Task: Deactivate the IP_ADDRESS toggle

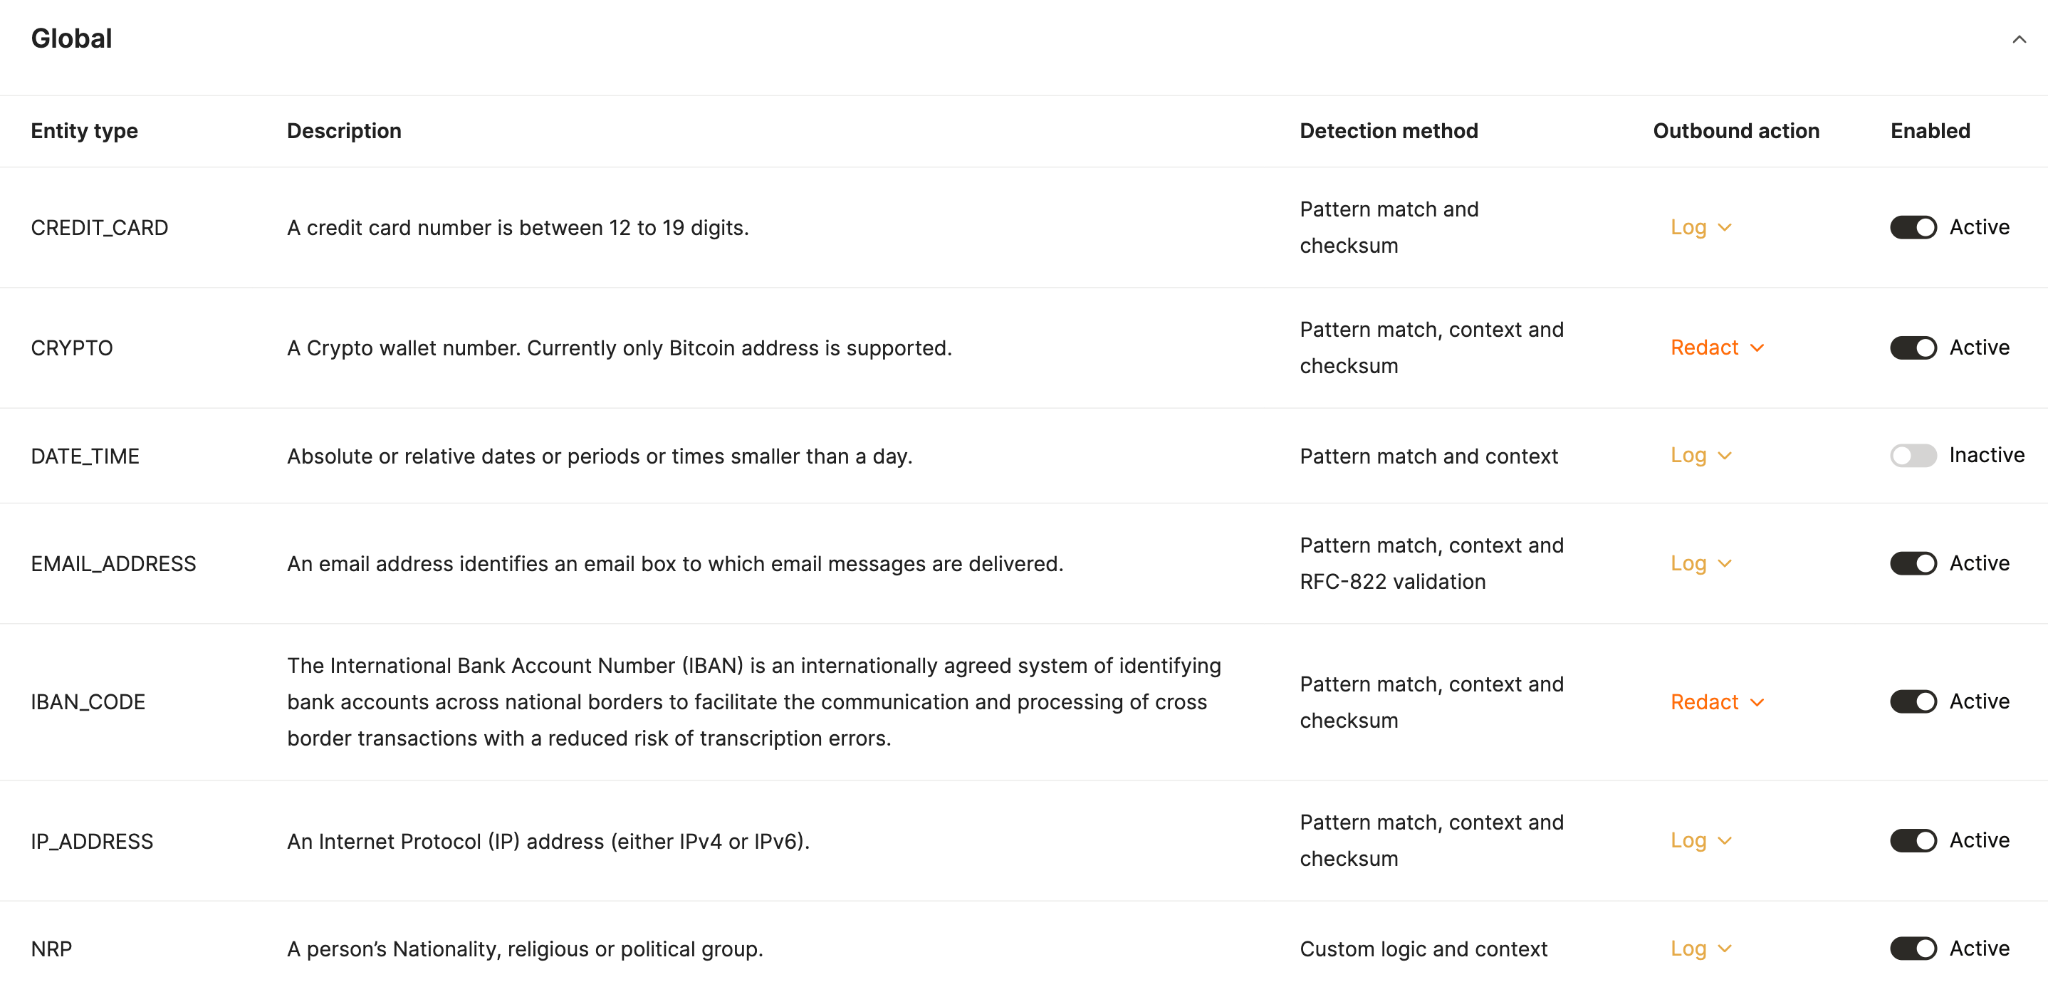Action: 1913,841
